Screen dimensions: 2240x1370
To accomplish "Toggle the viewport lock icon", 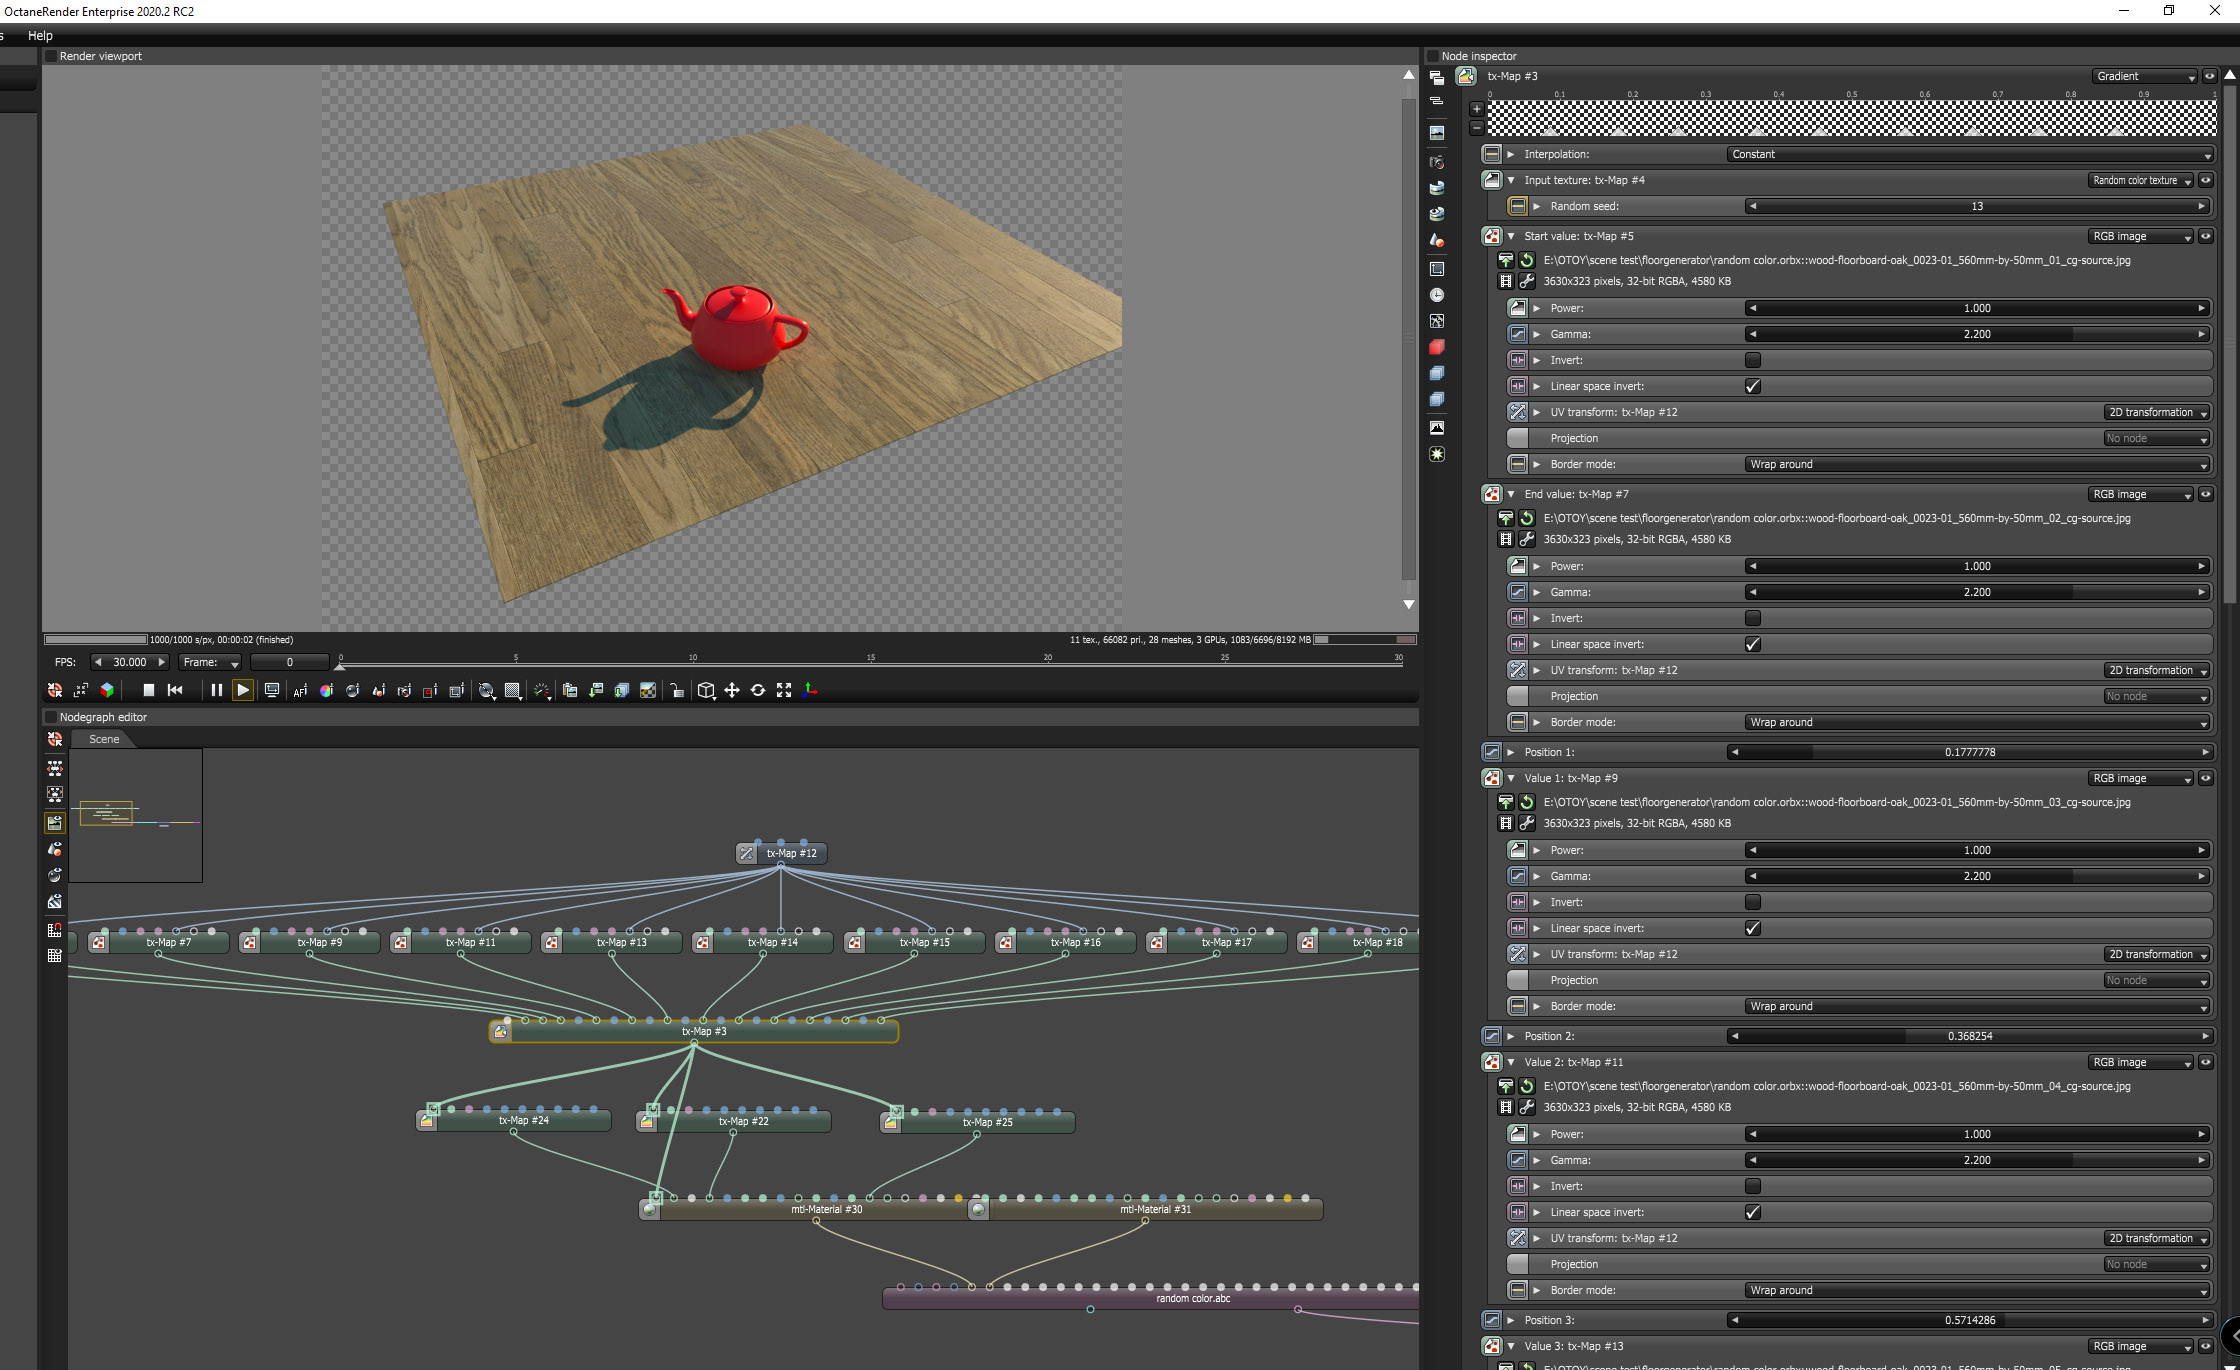I will coord(677,690).
